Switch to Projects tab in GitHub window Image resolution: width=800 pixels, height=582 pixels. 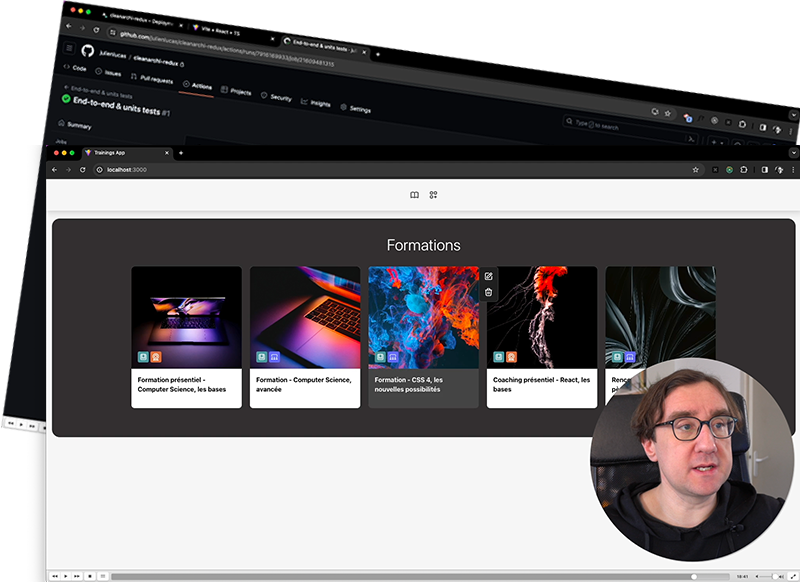[236, 91]
